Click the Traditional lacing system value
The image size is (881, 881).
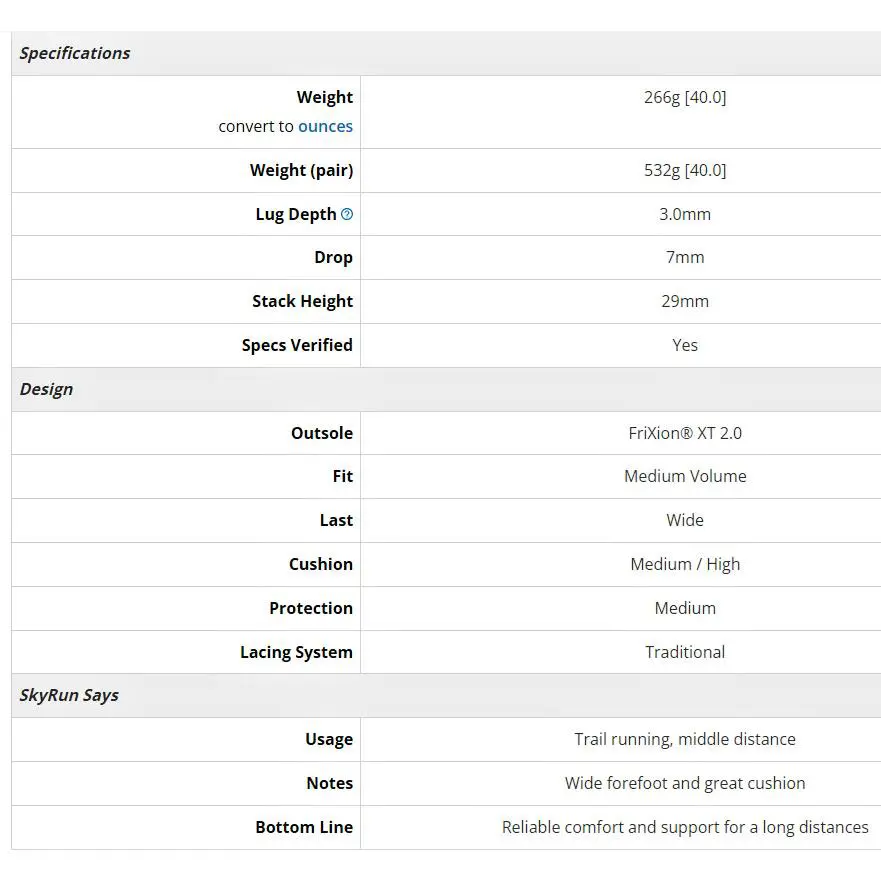tap(685, 652)
